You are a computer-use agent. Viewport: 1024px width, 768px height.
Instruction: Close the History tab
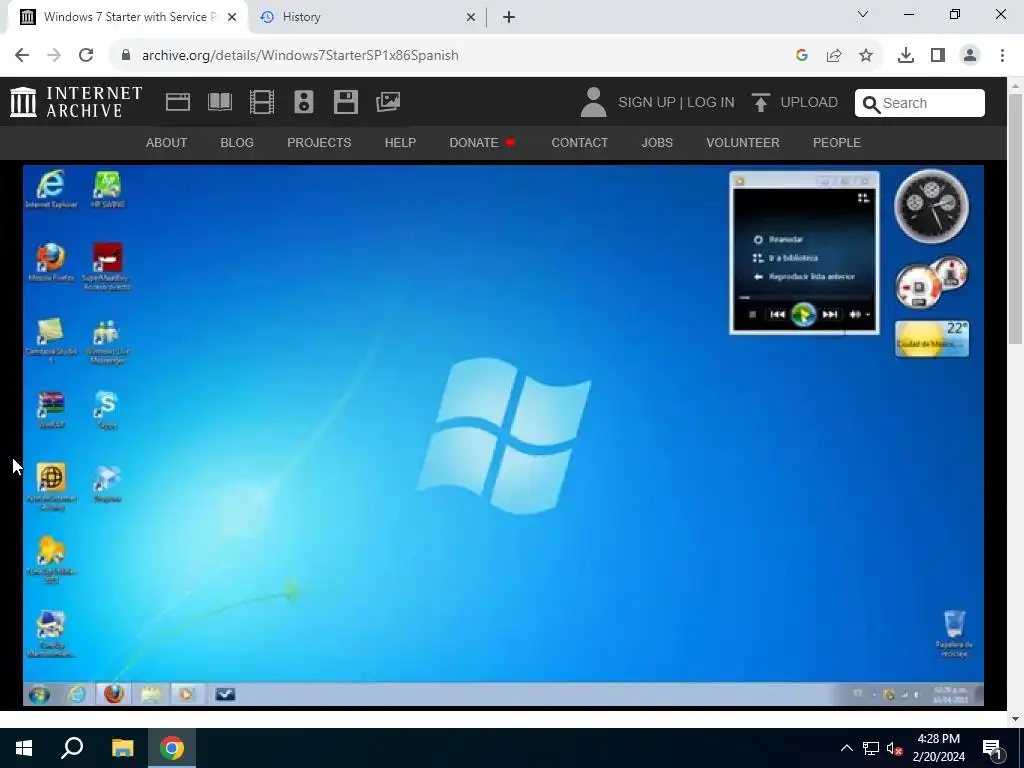[471, 17]
